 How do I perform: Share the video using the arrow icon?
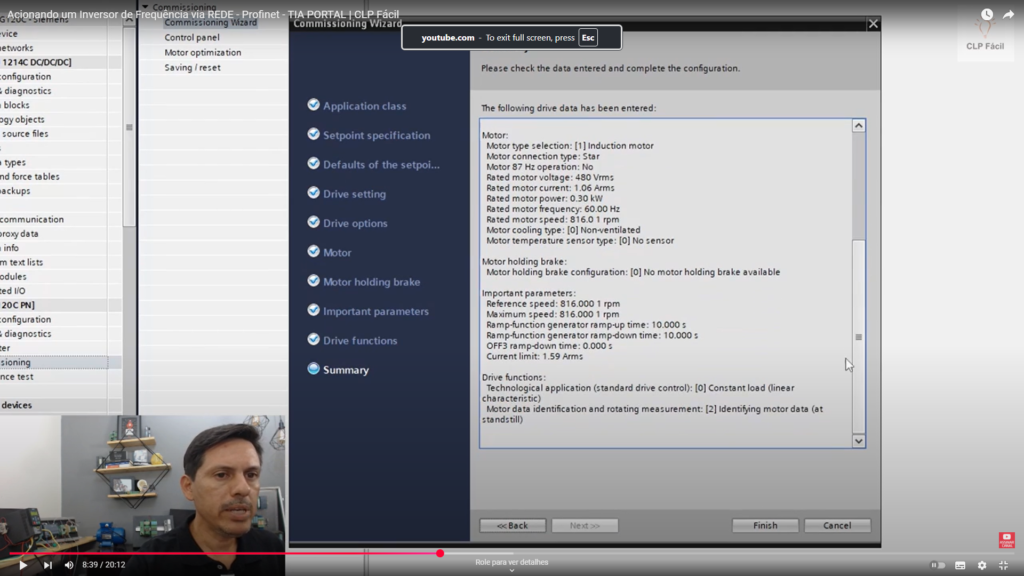(1009, 14)
